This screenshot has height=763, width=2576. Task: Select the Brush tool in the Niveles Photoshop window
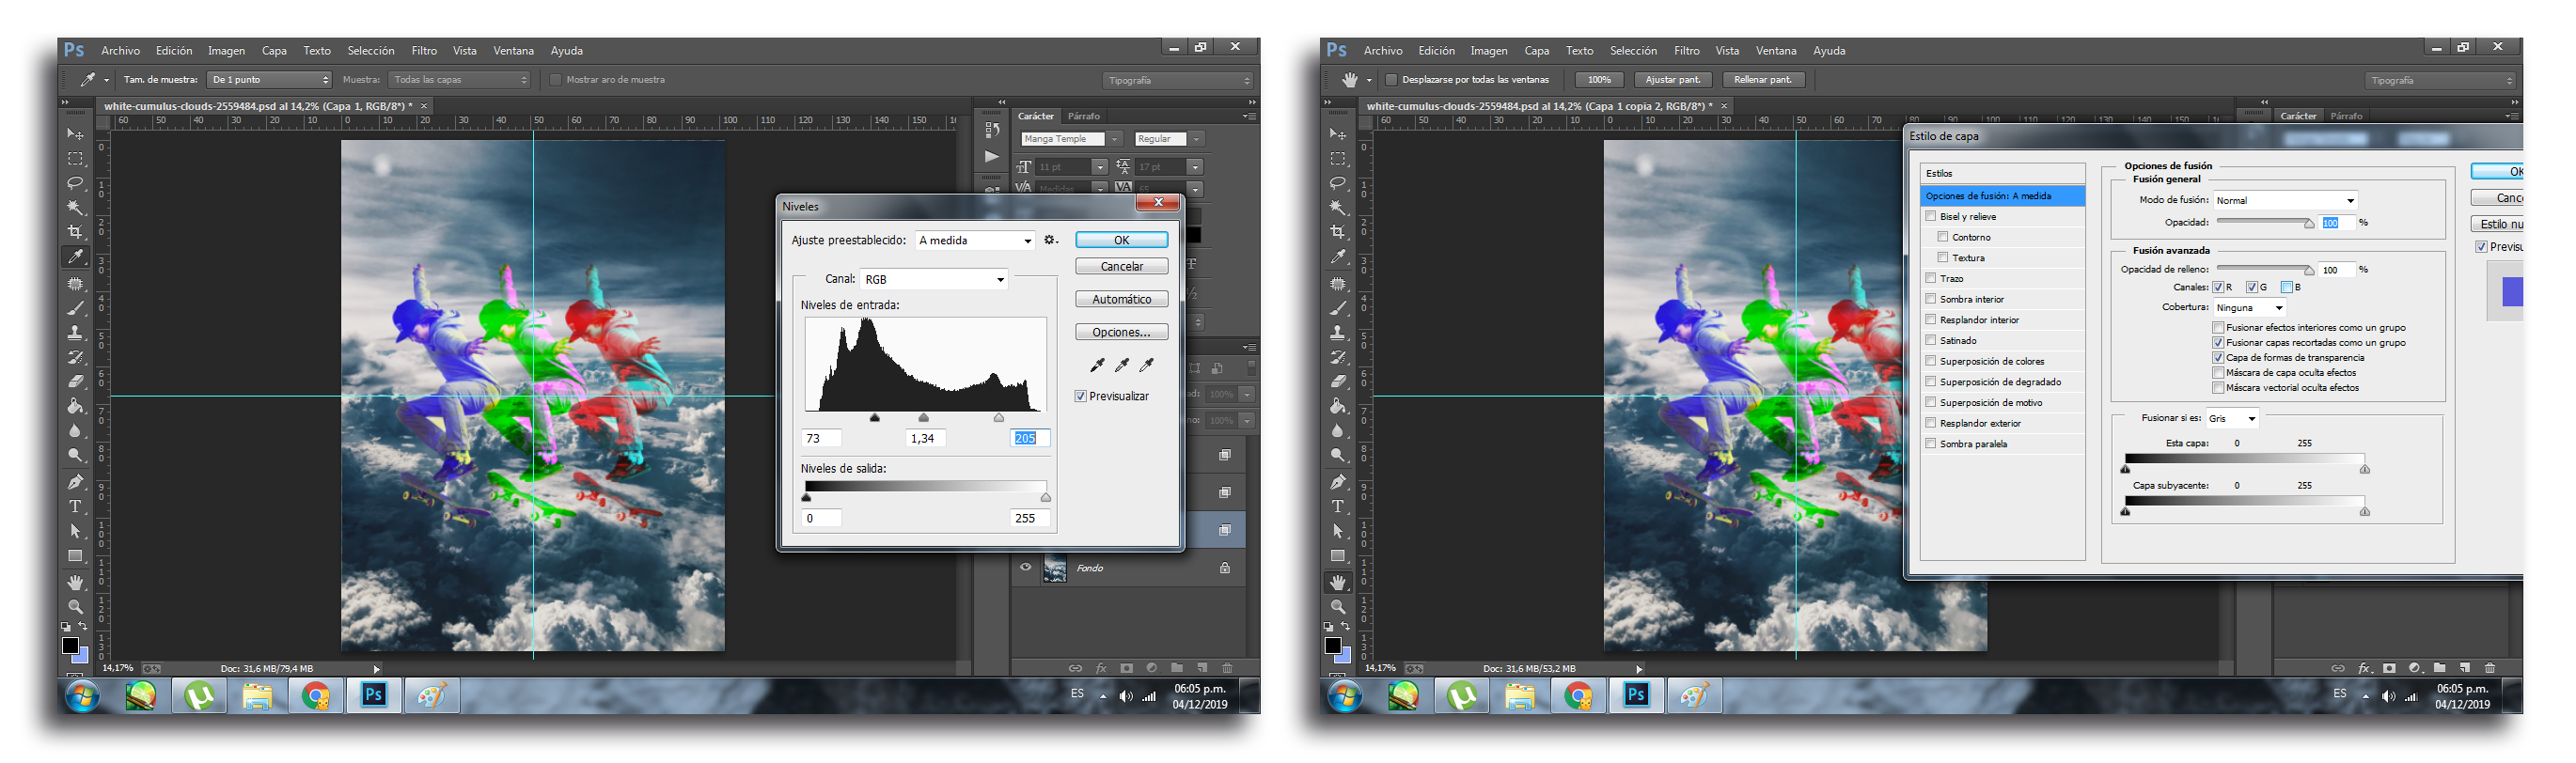[x=75, y=308]
